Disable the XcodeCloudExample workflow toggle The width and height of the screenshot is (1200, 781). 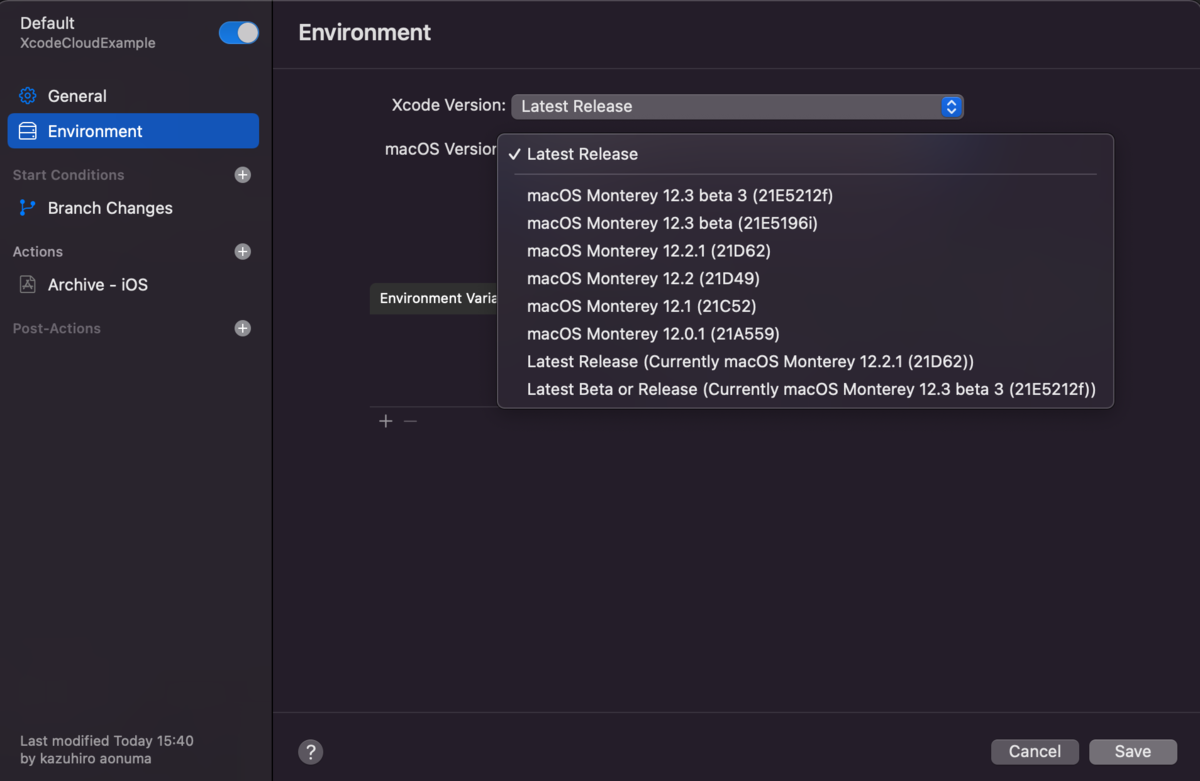tap(237, 32)
